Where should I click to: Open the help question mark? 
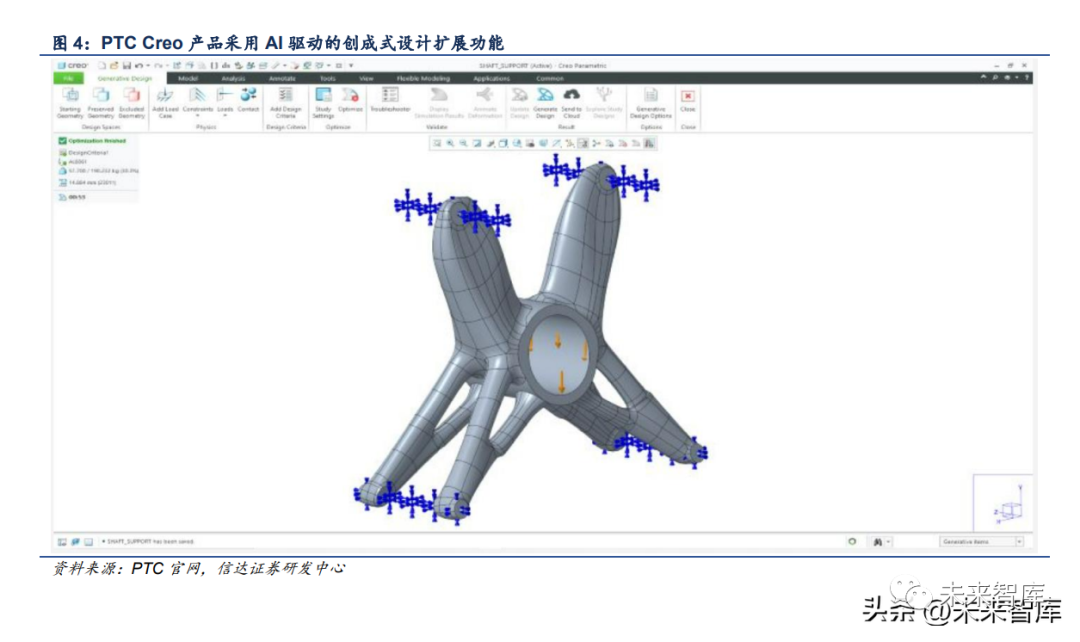(1027, 77)
